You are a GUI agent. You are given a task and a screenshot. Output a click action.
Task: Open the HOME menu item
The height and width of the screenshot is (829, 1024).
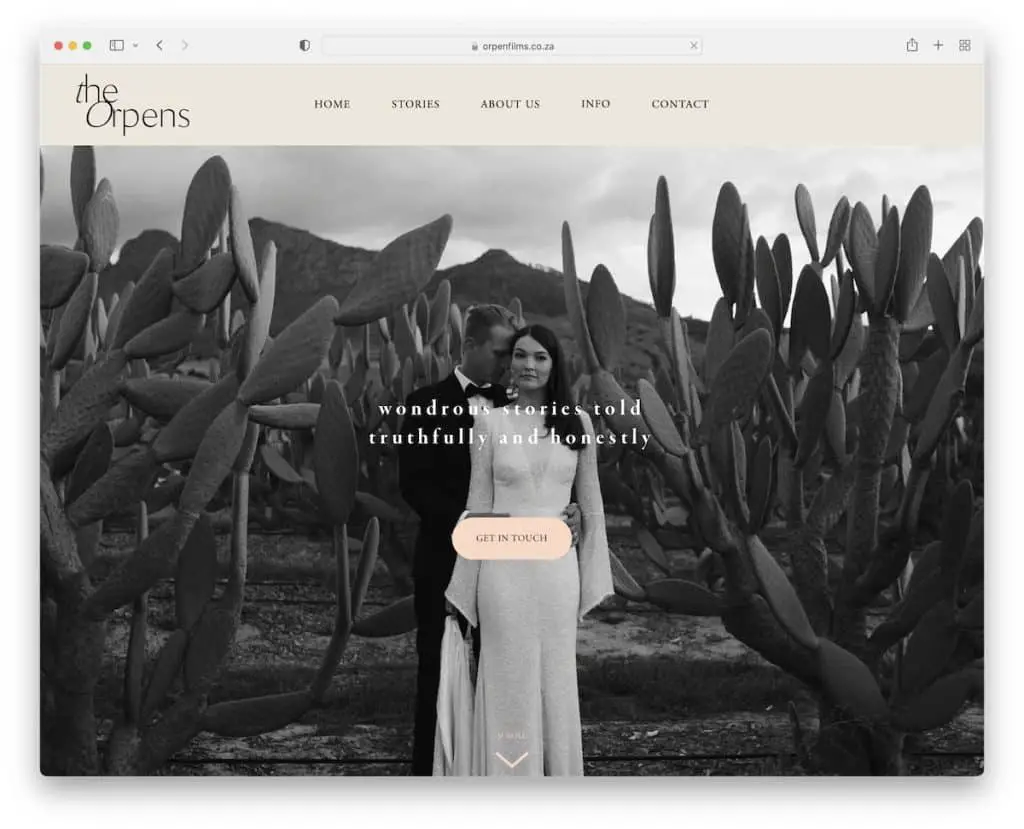(332, 104)
